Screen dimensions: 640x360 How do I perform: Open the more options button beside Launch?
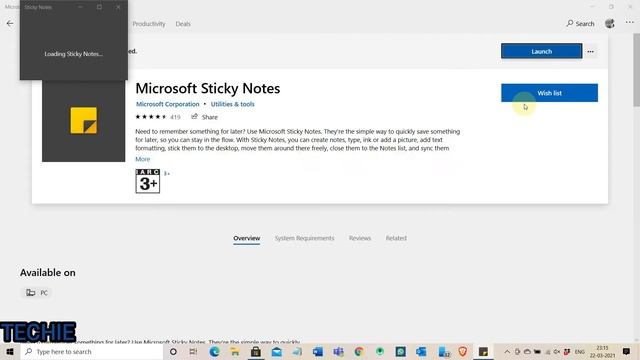(x=591, y=51)
